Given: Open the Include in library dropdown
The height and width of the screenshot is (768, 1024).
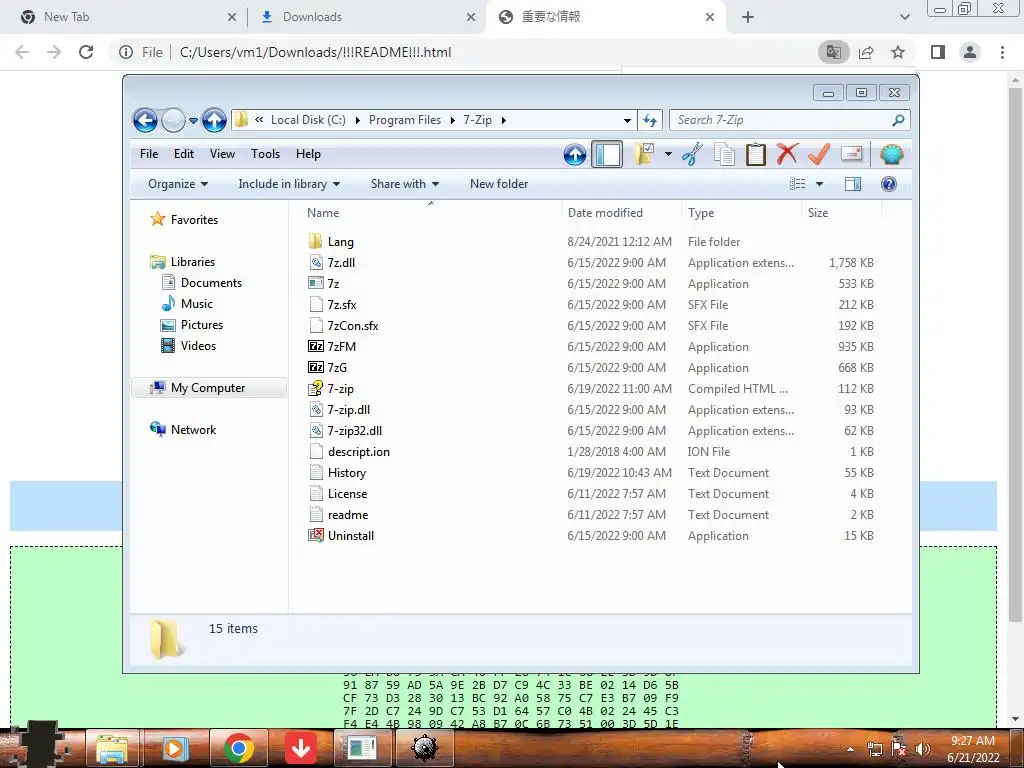Looking at the screenshot, I should 289,184.
